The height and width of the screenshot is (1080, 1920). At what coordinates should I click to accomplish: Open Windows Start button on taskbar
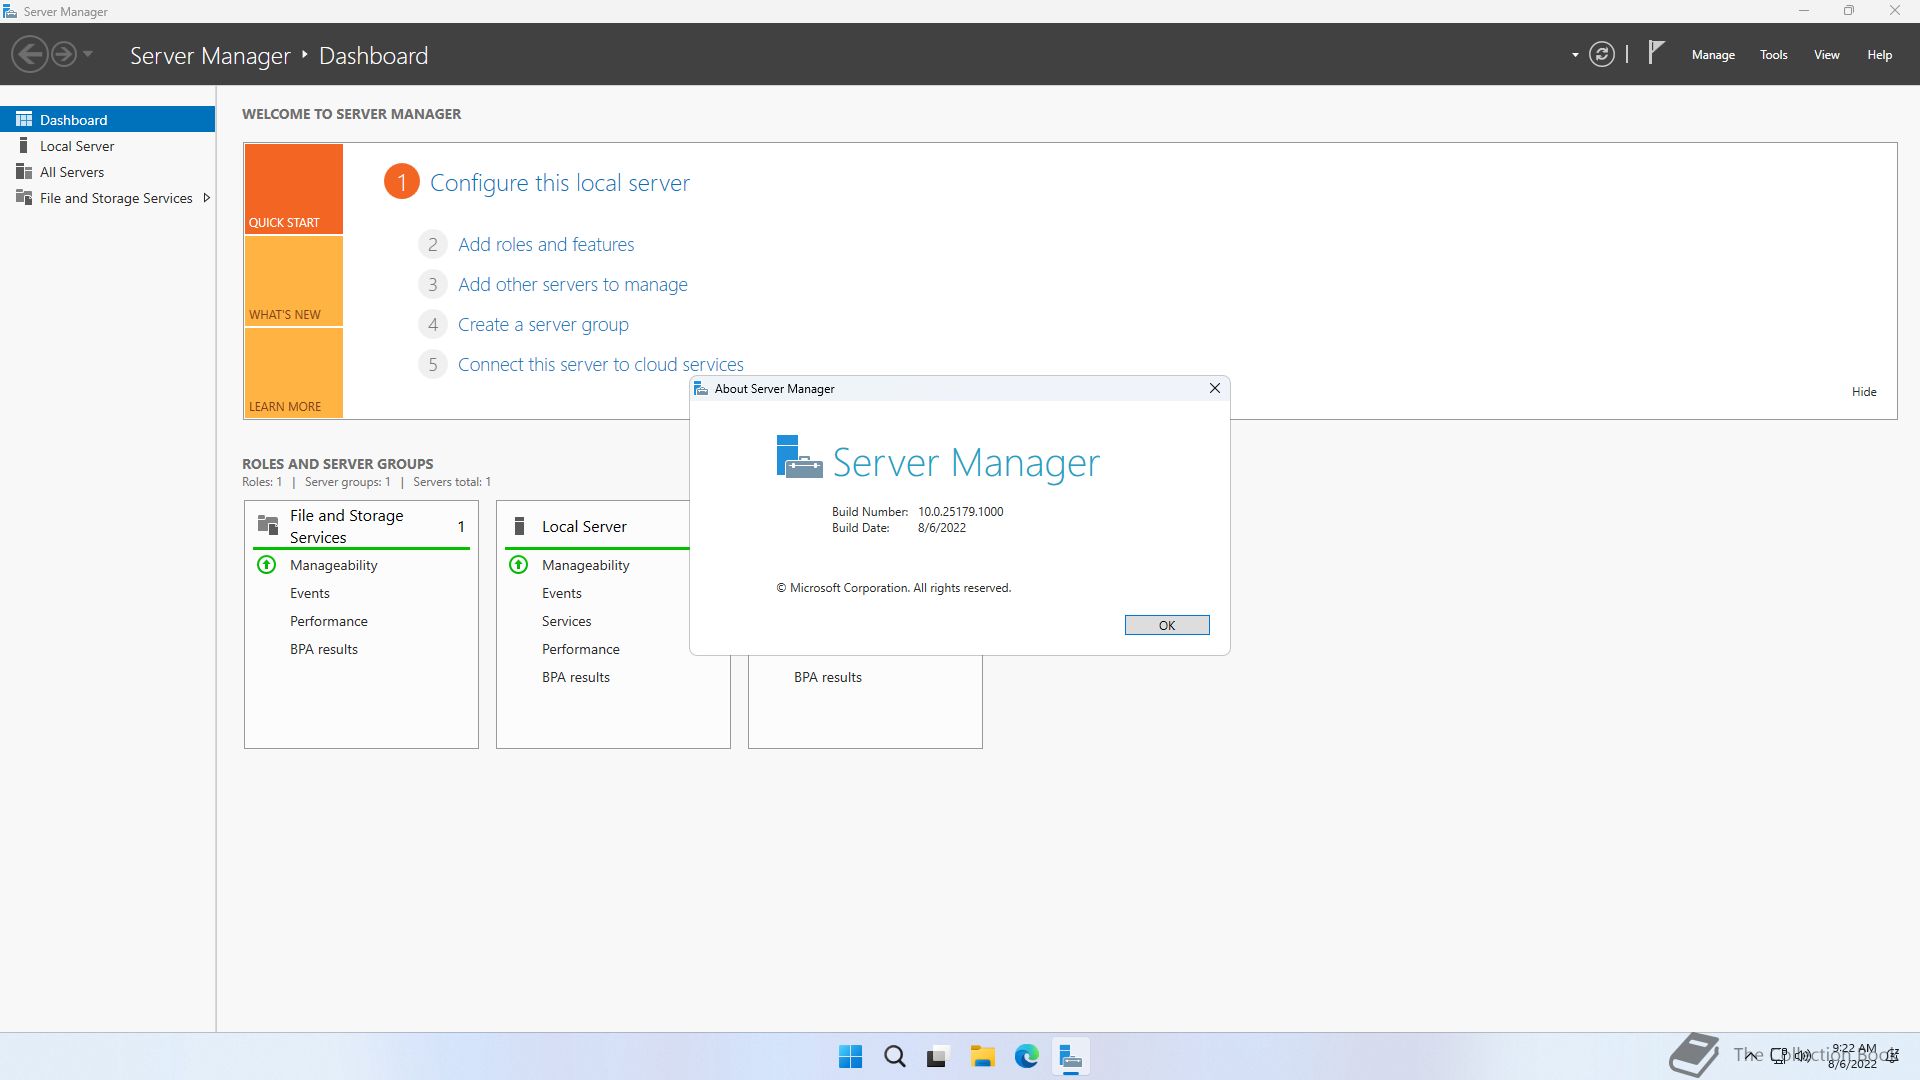pos(850,1056)
